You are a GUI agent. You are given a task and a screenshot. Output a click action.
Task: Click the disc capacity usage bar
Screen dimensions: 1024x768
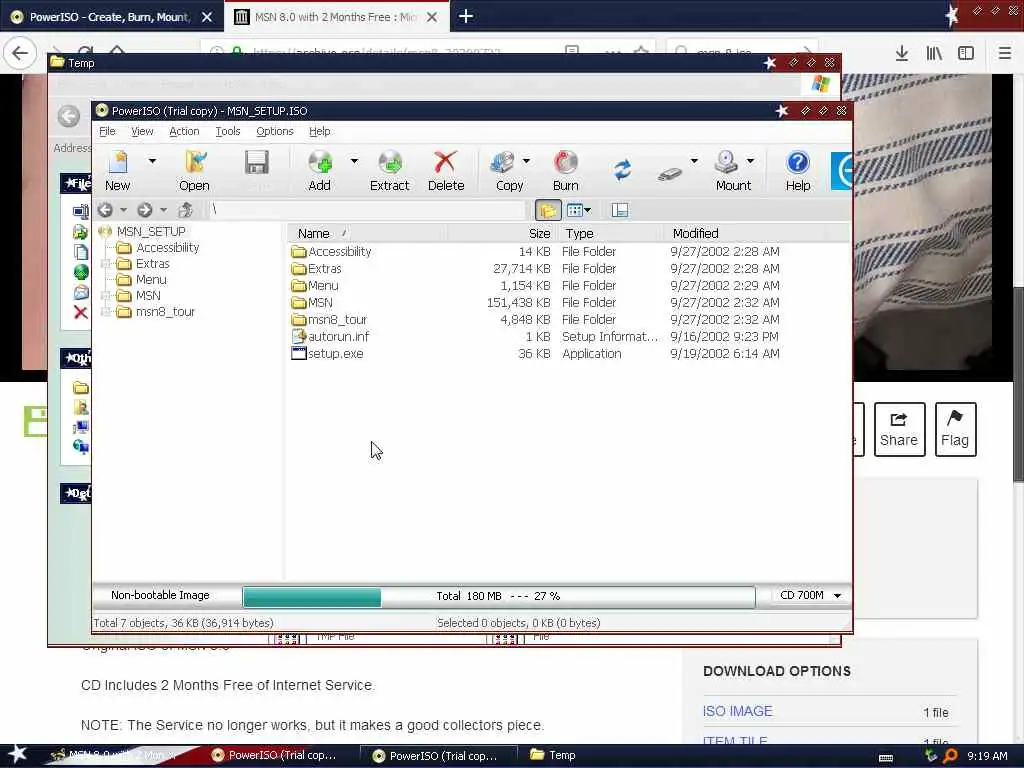(x=499, y=596)
